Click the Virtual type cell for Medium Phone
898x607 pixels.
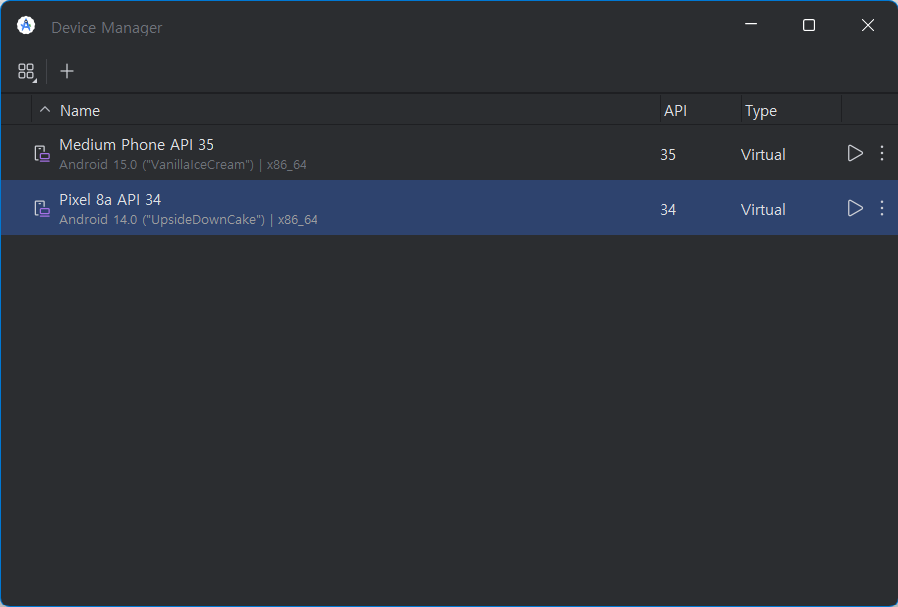763,155
